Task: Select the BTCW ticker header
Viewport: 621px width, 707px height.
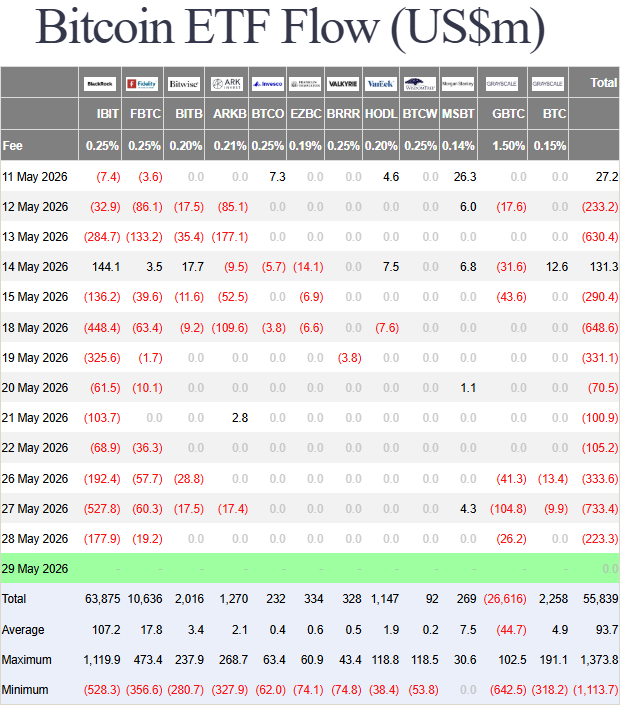Action: [420, 114]
